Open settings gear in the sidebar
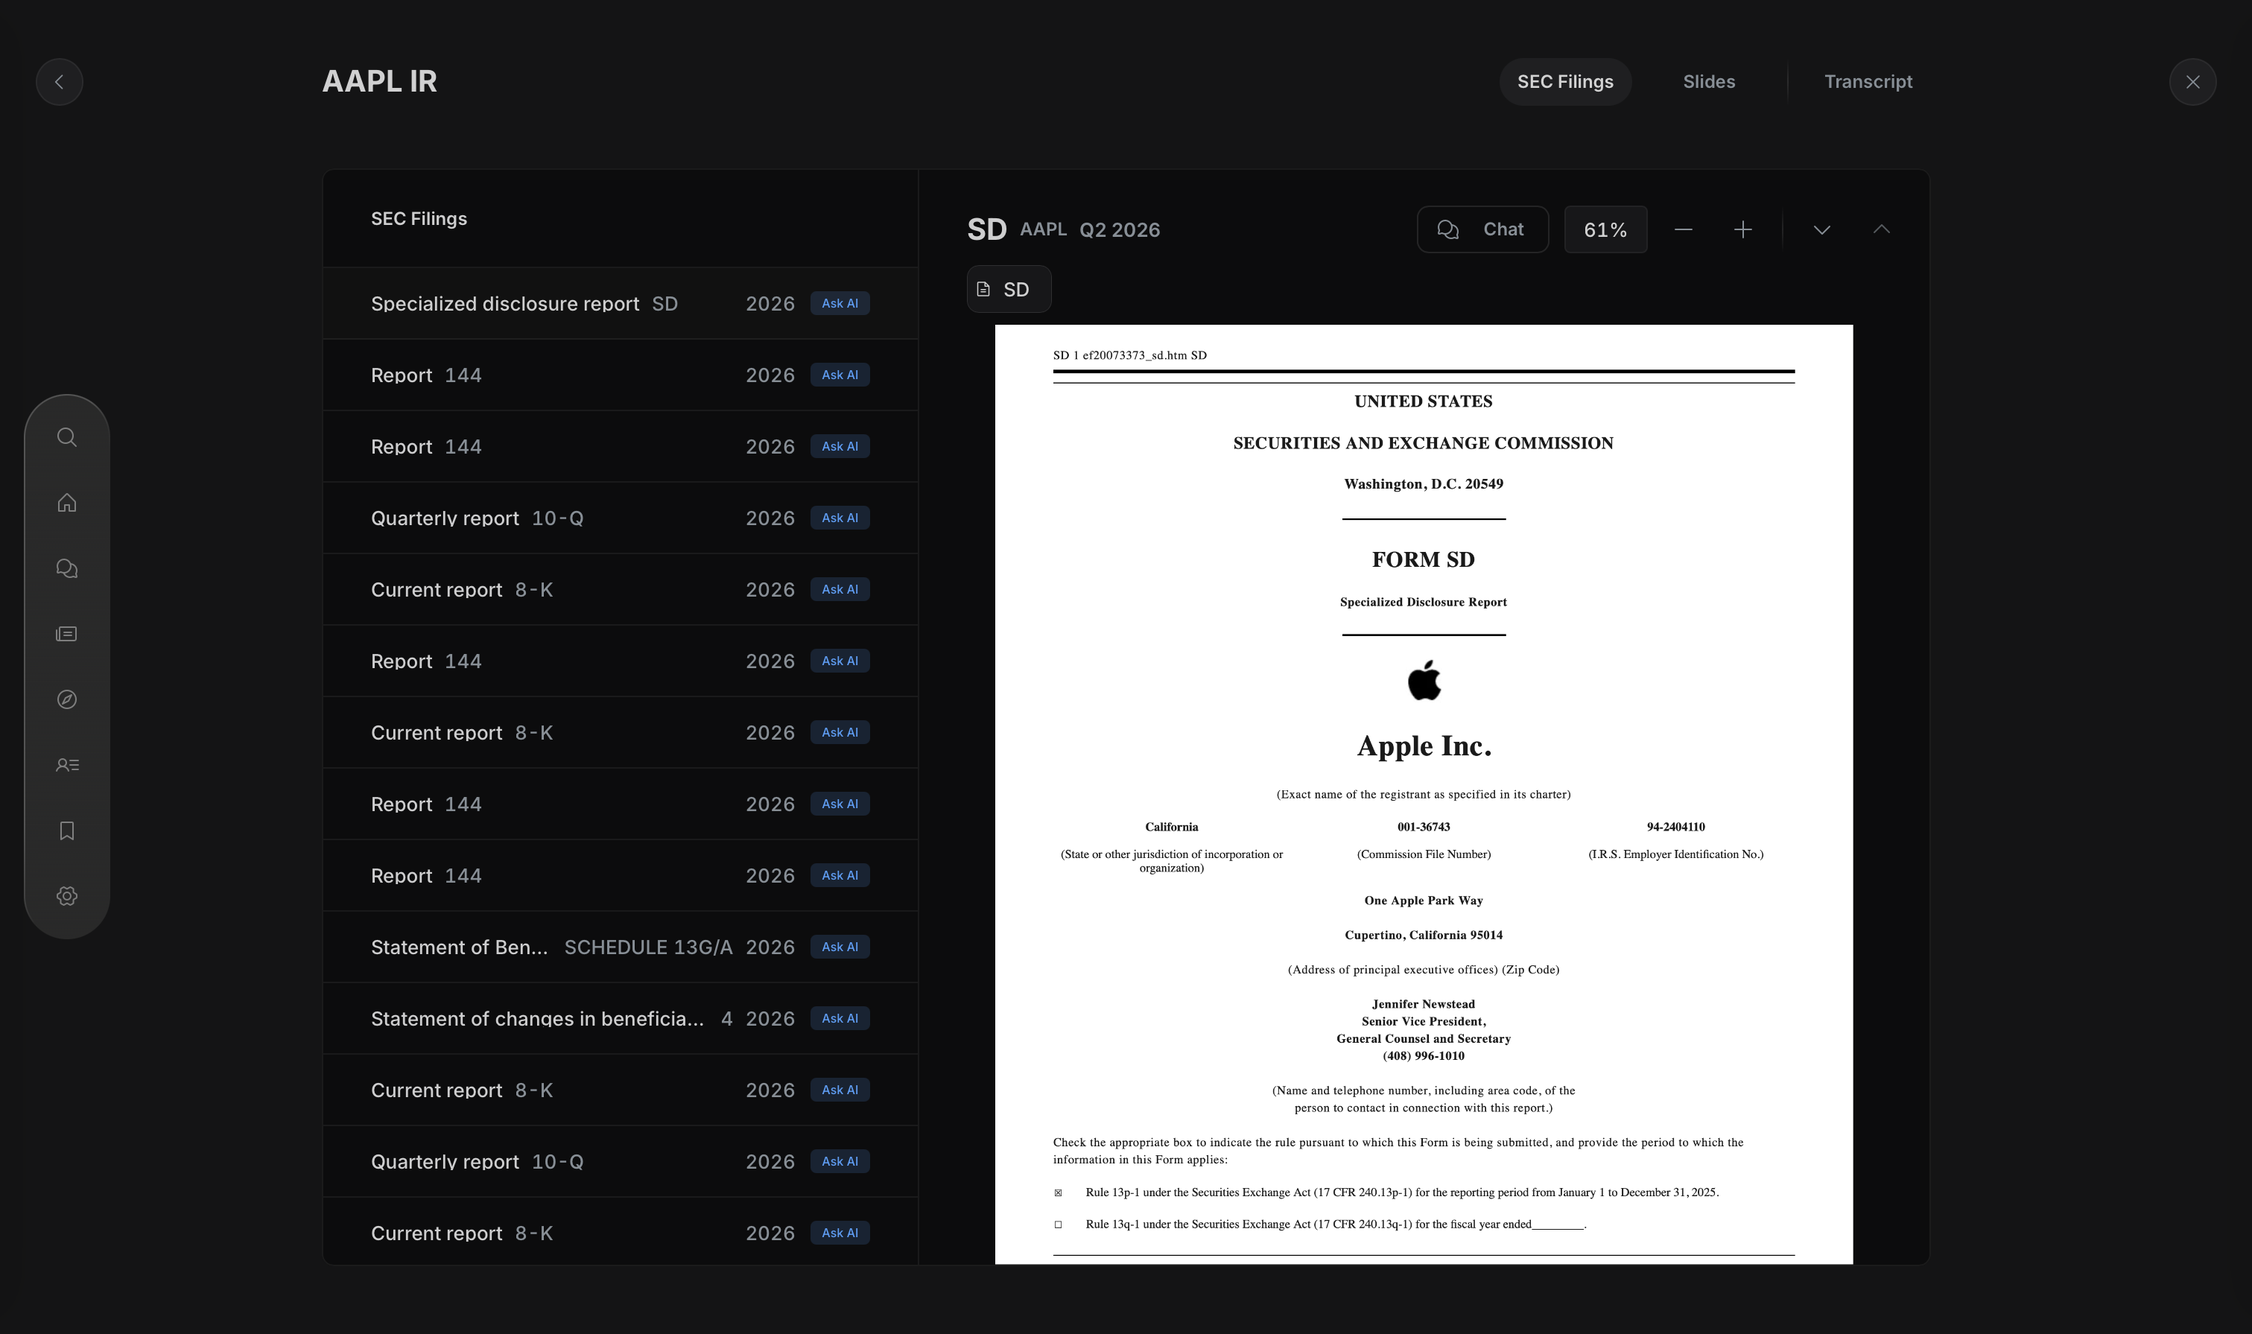 67,896
